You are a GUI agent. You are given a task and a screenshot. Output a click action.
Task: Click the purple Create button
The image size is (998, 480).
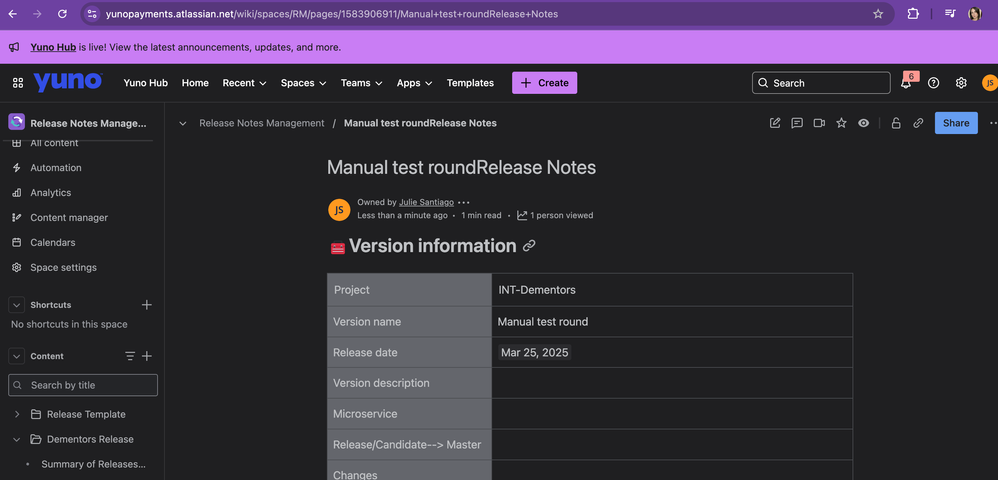coord(544,83)
